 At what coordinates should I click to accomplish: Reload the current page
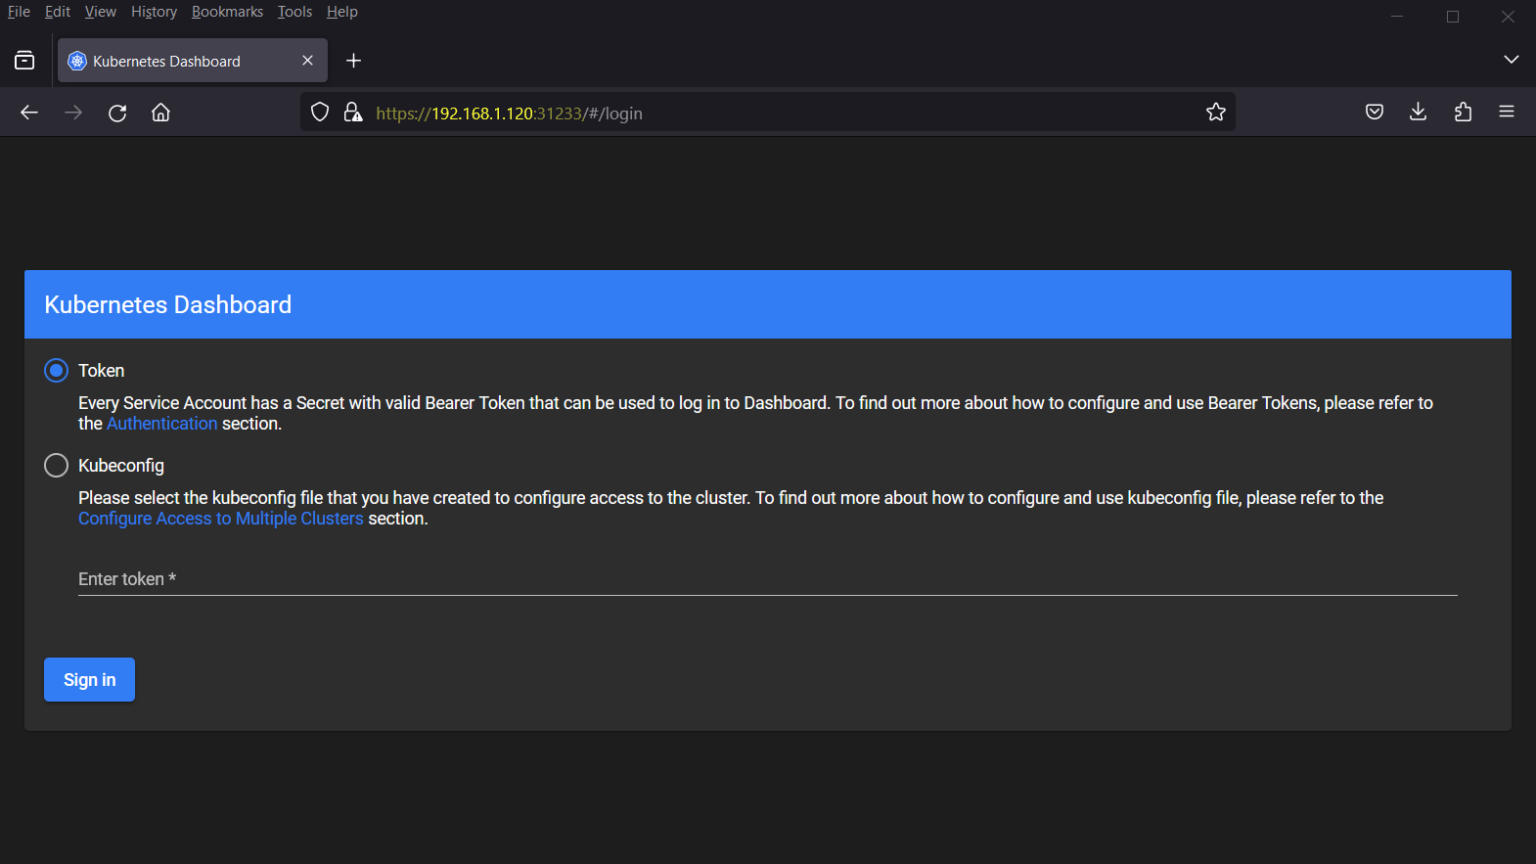click(117, 113)
